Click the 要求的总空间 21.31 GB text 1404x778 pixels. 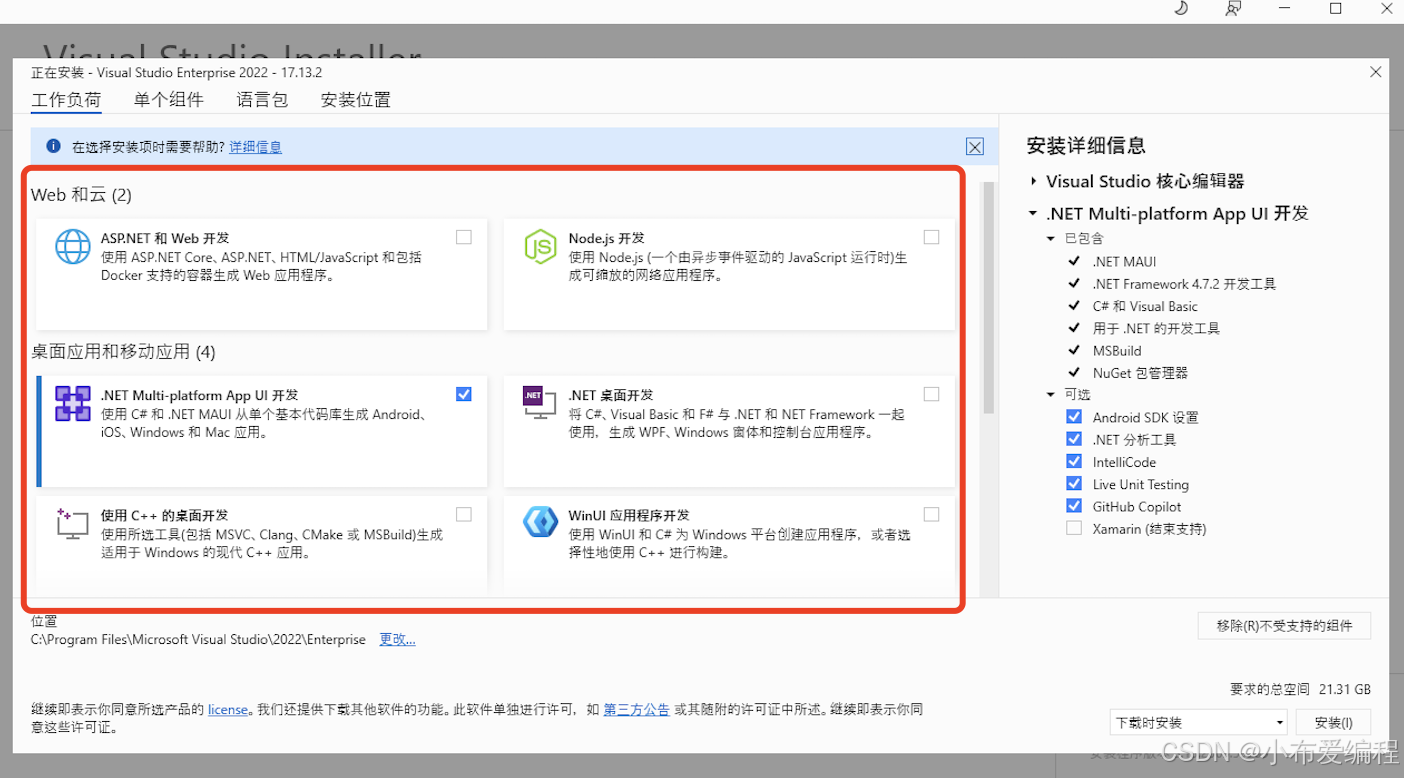coord(1300,689)
